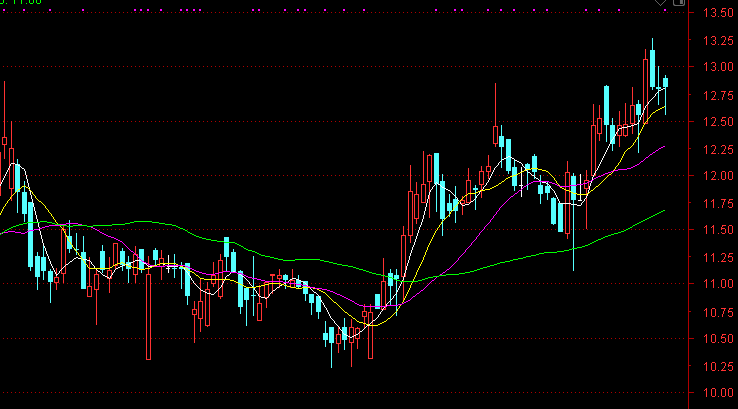Click the 11.00 price axis label
The image size is (738, 409).
tap(718, 284)
